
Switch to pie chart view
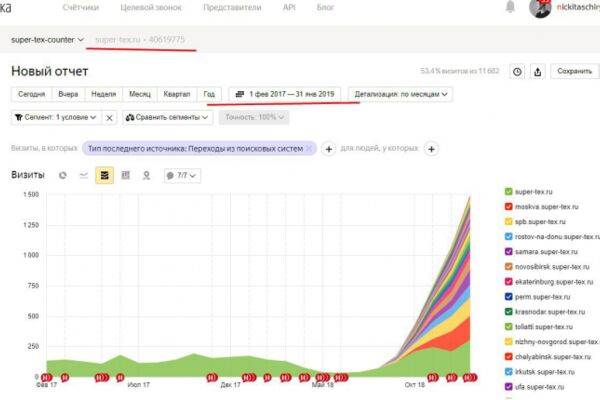coord(63,175)
